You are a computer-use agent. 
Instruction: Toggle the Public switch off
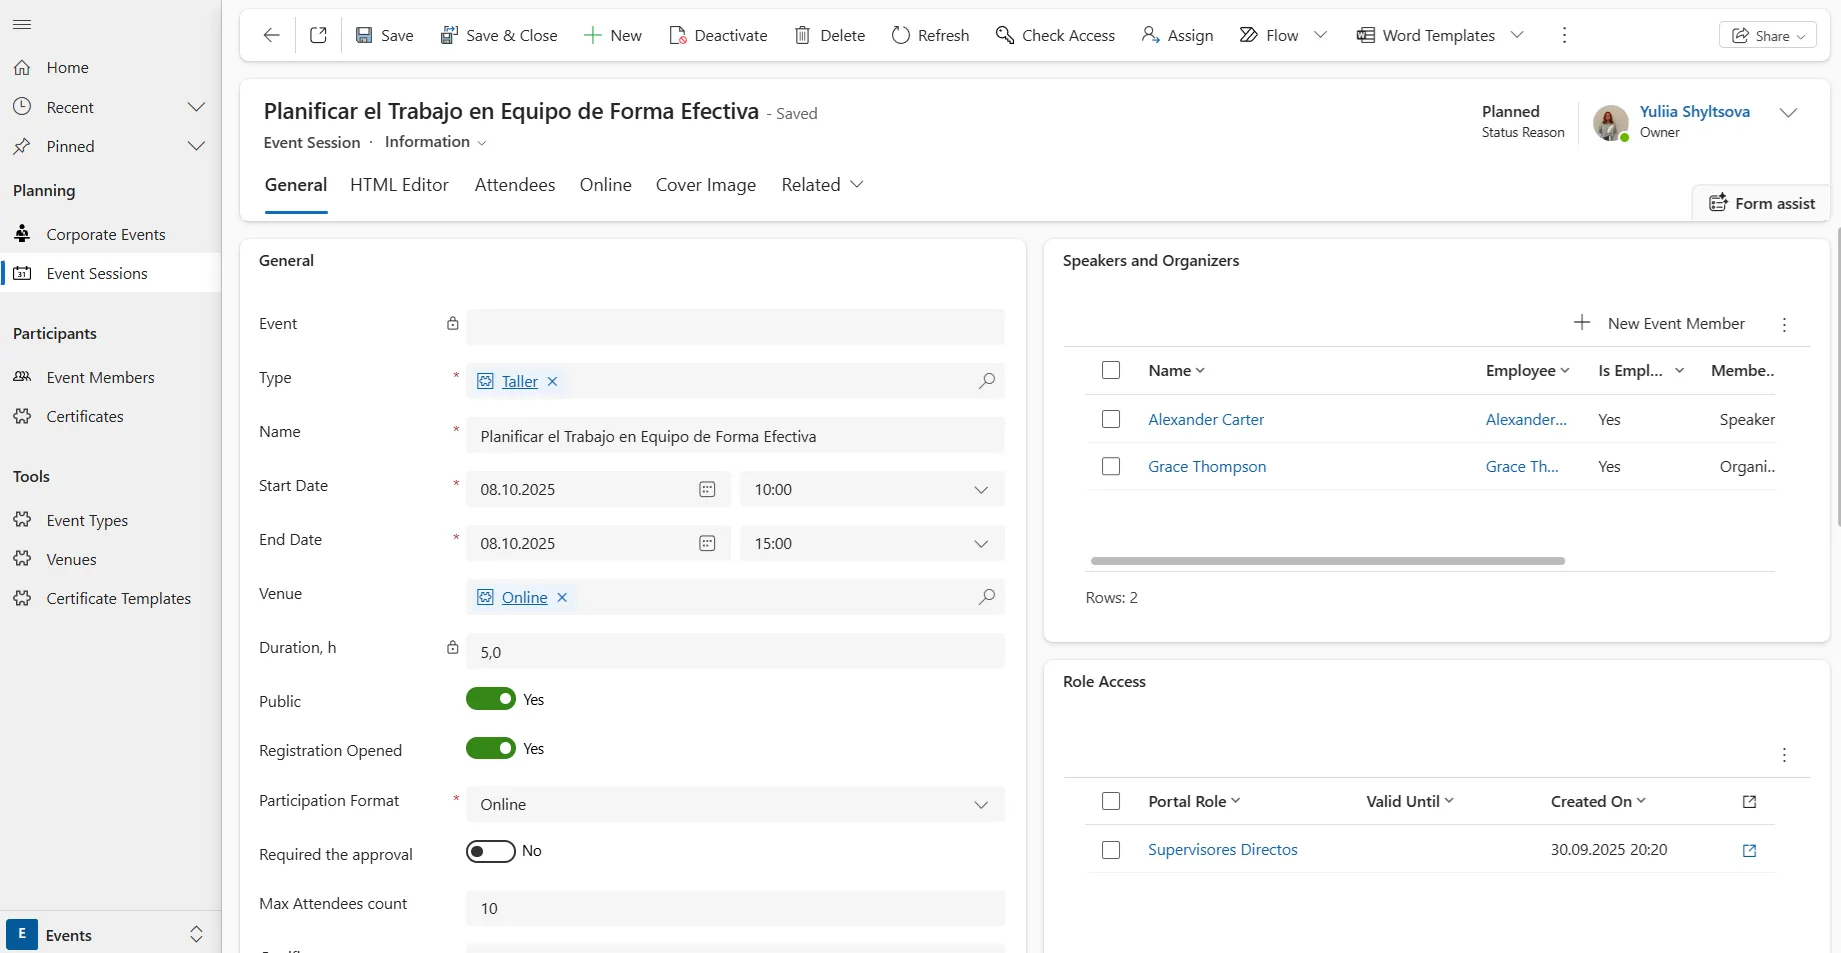coord(491,699)
